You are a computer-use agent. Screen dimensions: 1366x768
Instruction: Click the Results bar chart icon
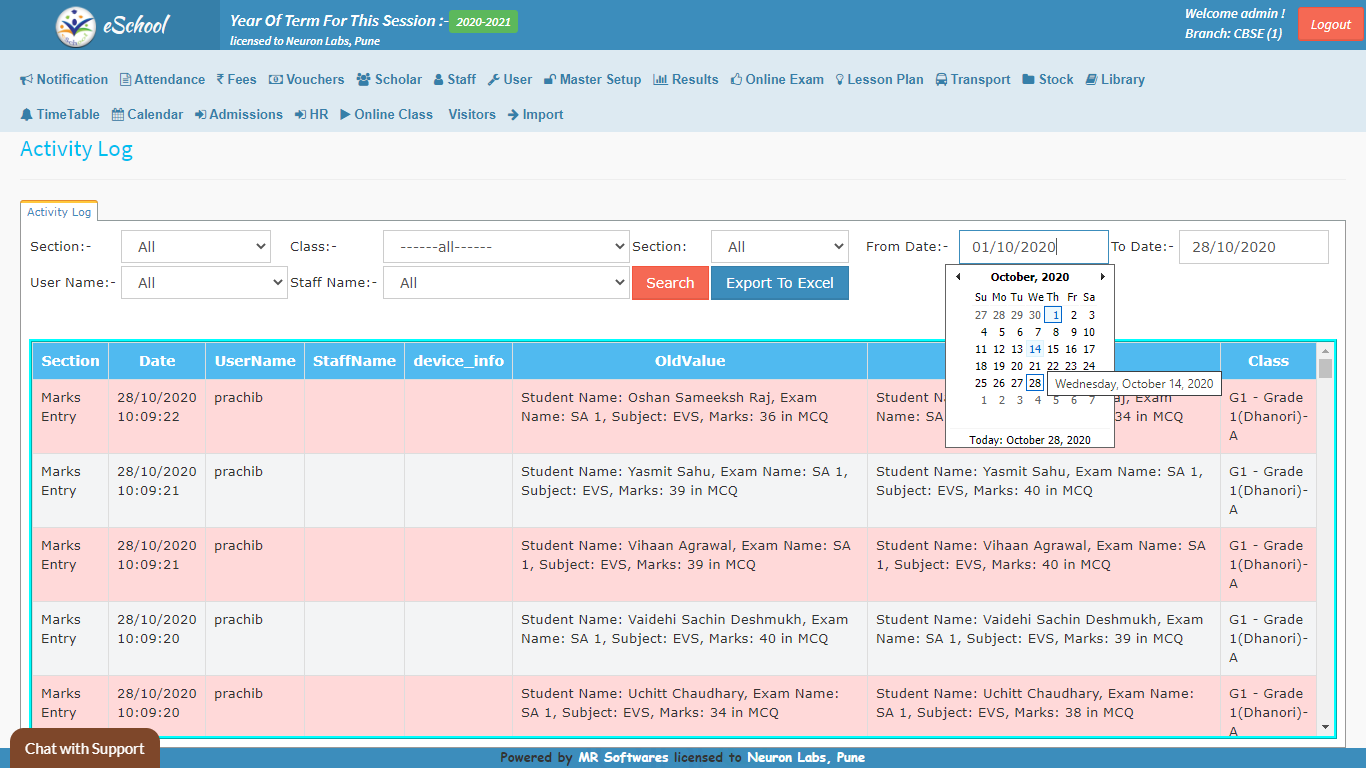click(x=660, y=80)
